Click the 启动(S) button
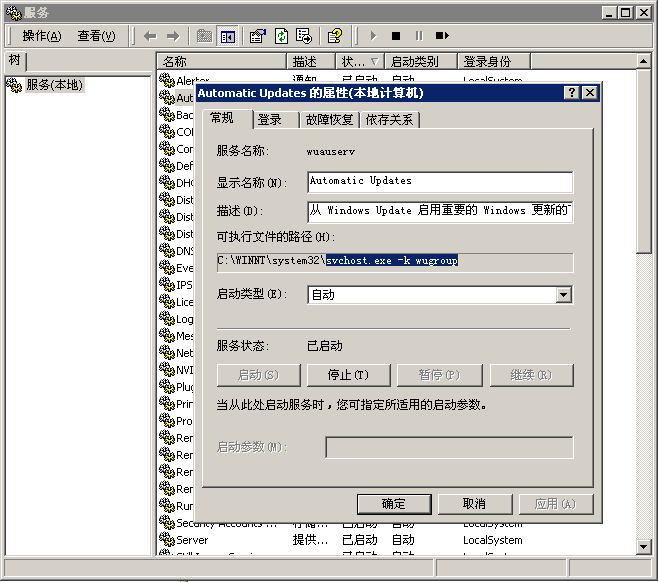Image resolution: width=659 pixels, height=582 pixels. click(x=258, y=375)
